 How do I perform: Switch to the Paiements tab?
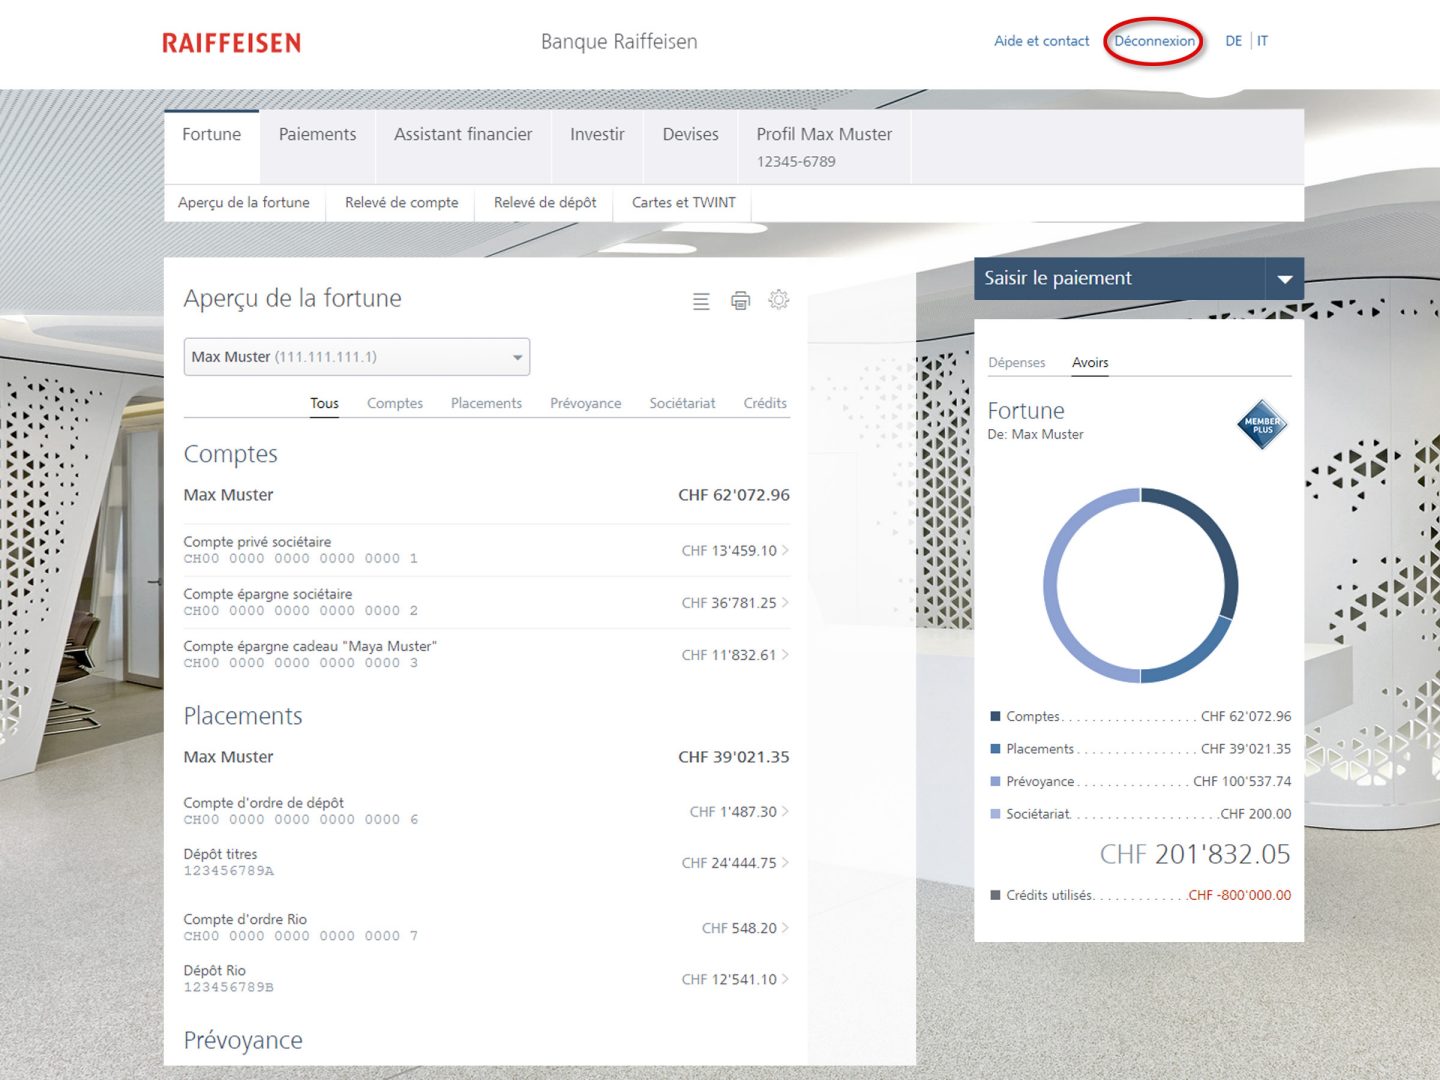pyautogui.click(x=317, y=135)
